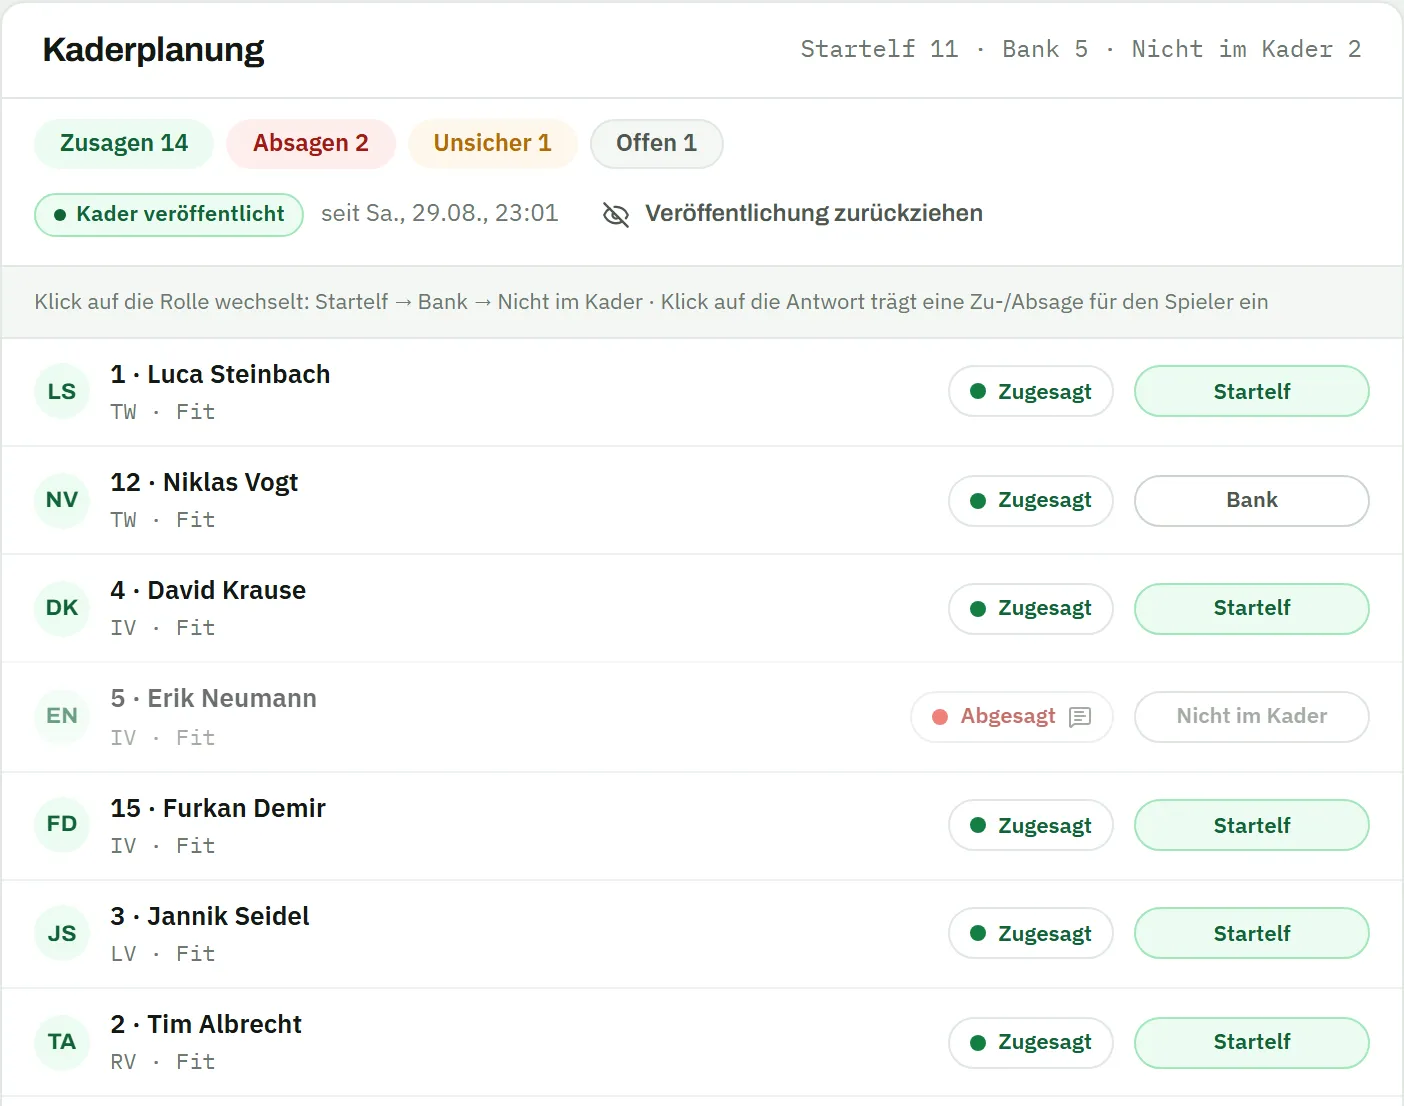
Task: Click the hint text about Rolle wechselt
Action: point(651,302)
